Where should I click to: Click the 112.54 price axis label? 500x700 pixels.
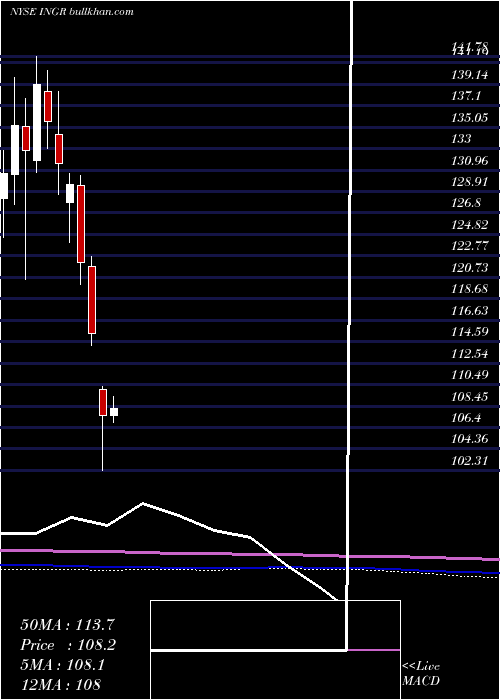click(x=470, y=353)
